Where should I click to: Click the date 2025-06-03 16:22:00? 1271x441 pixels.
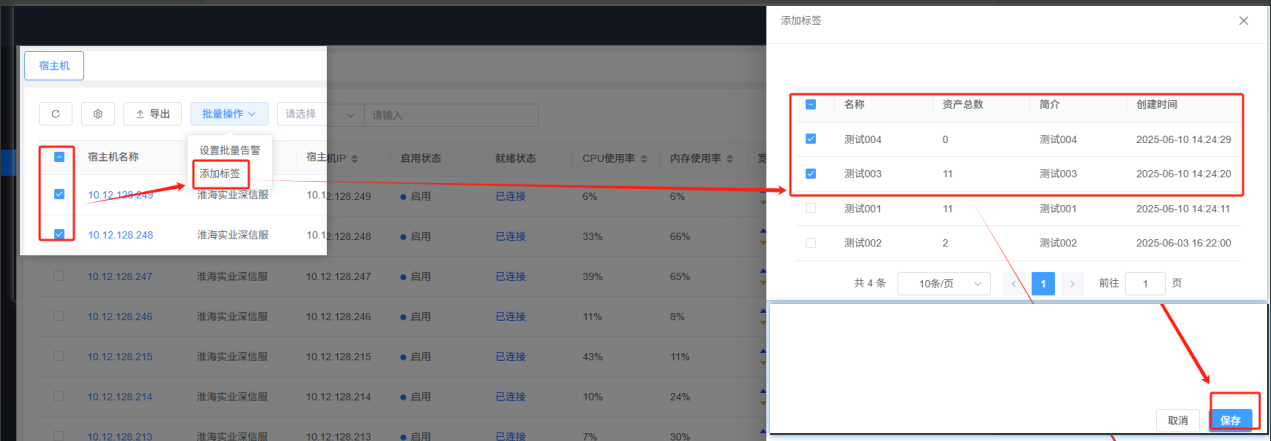coord(1184,243)
